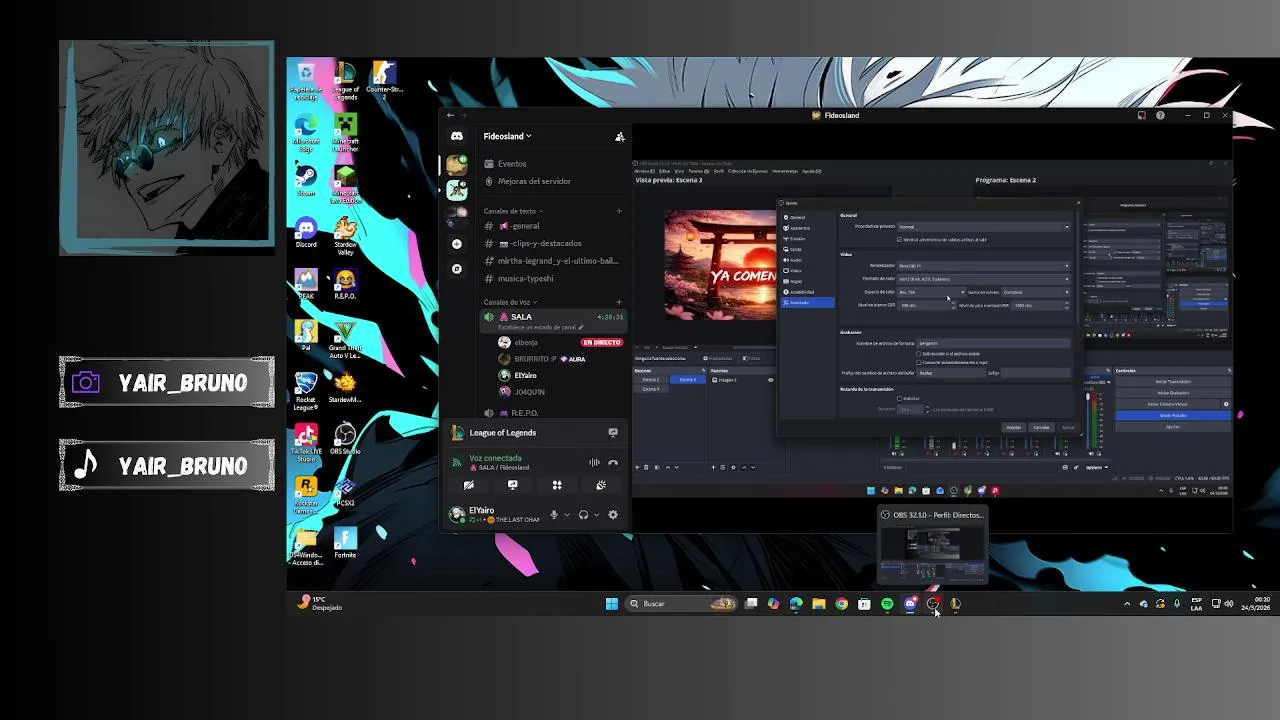Open Renderizador dropdown in OBS settings
1280x720 pixels.
pos(983,266)
